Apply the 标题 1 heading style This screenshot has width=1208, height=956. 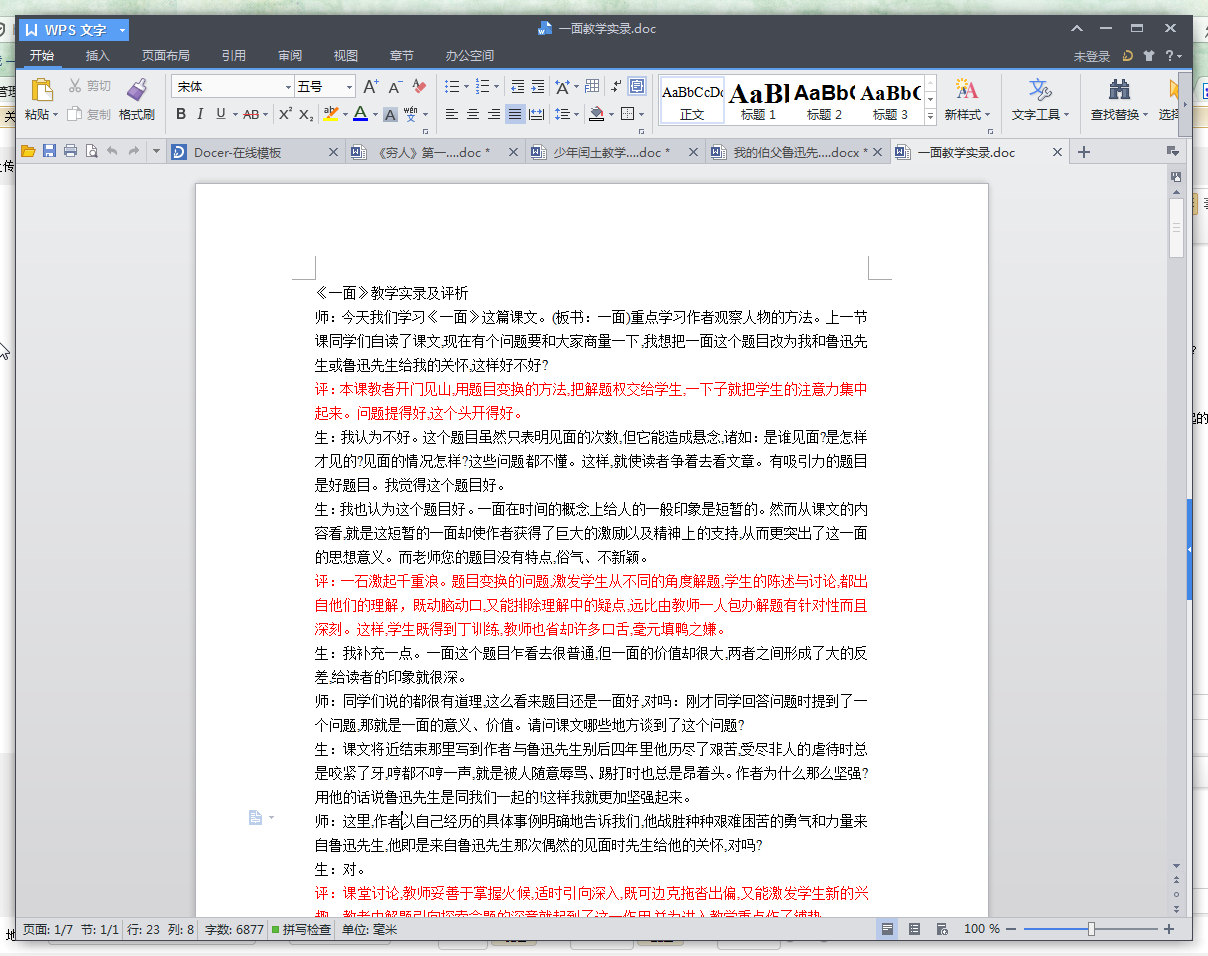point(759,100)
